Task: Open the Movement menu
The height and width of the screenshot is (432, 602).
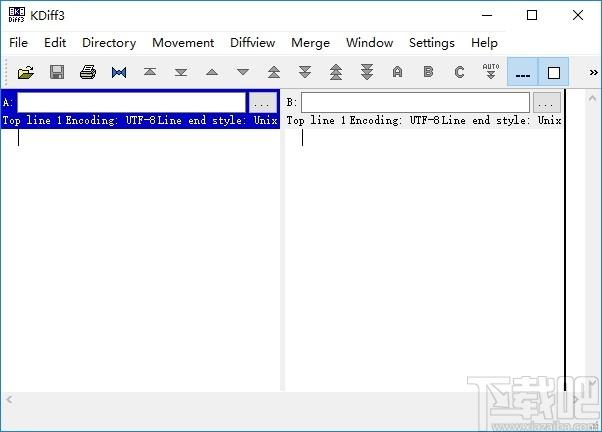Action: 183,43
